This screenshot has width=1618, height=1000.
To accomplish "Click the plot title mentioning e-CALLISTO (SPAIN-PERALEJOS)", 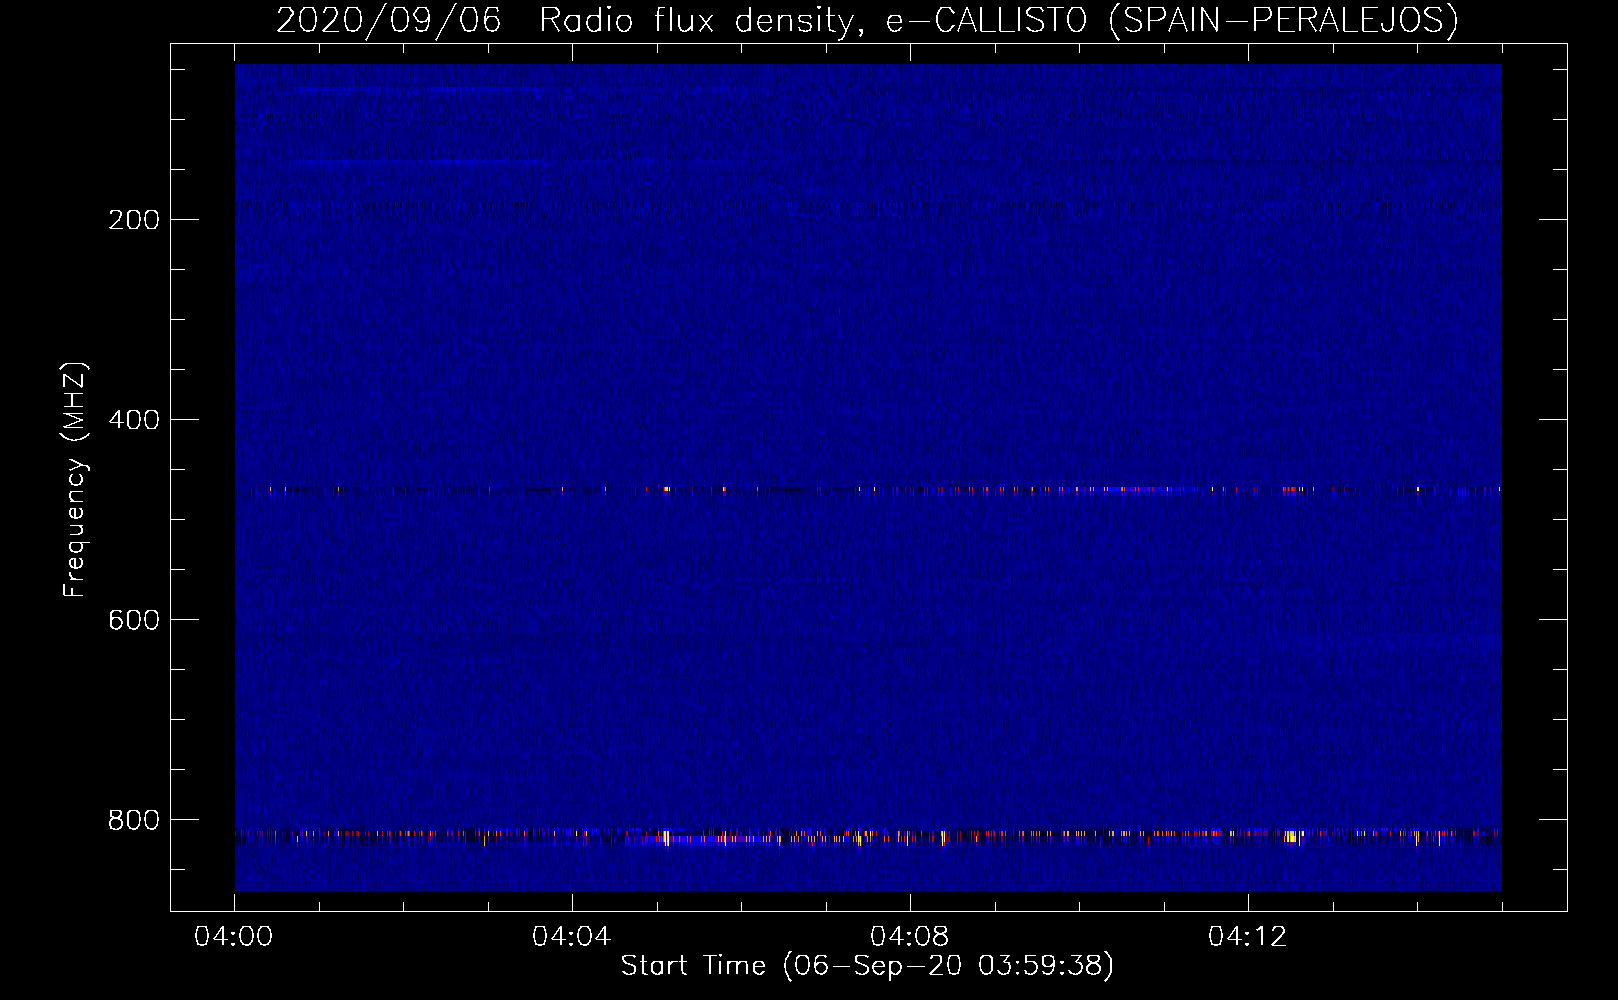I will (x=867, y=20).
